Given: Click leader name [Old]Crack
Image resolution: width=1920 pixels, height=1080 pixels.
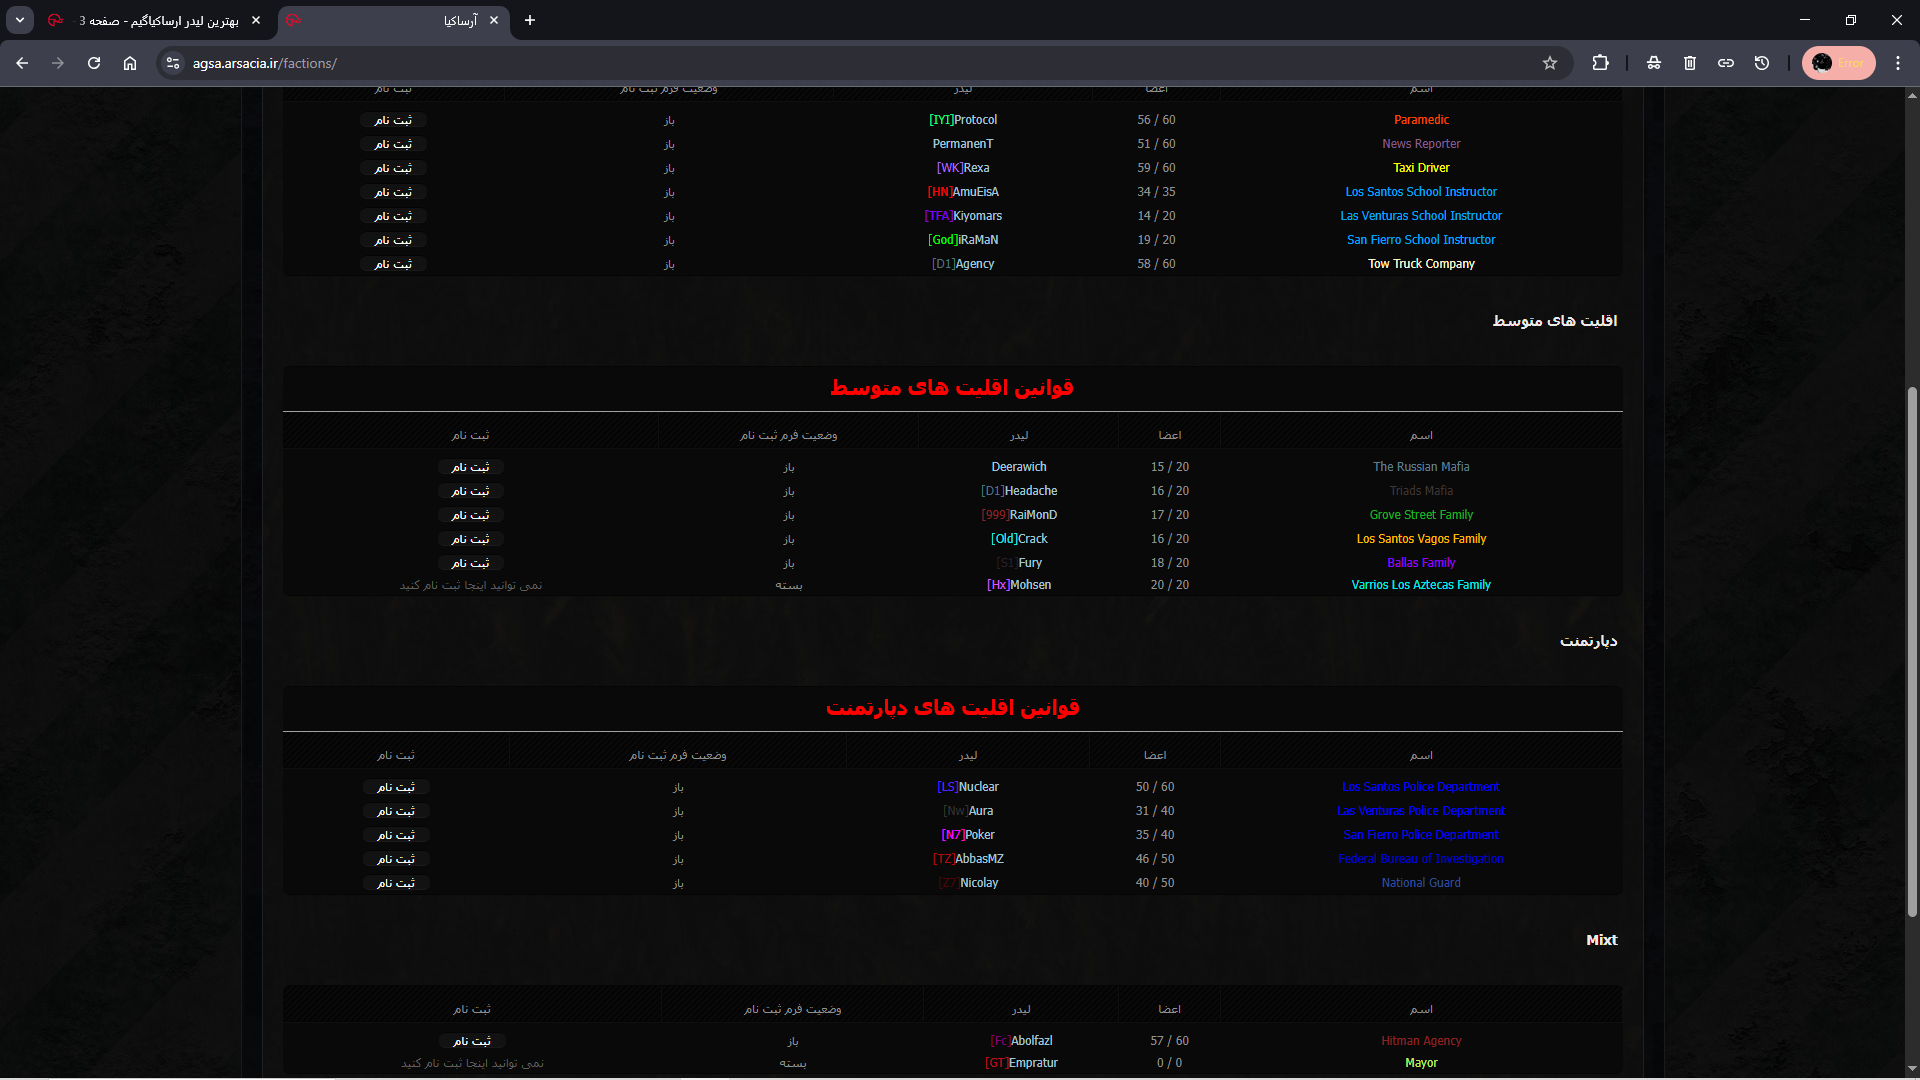Looking at the screenshot, I should click(x=1019, y=539).
